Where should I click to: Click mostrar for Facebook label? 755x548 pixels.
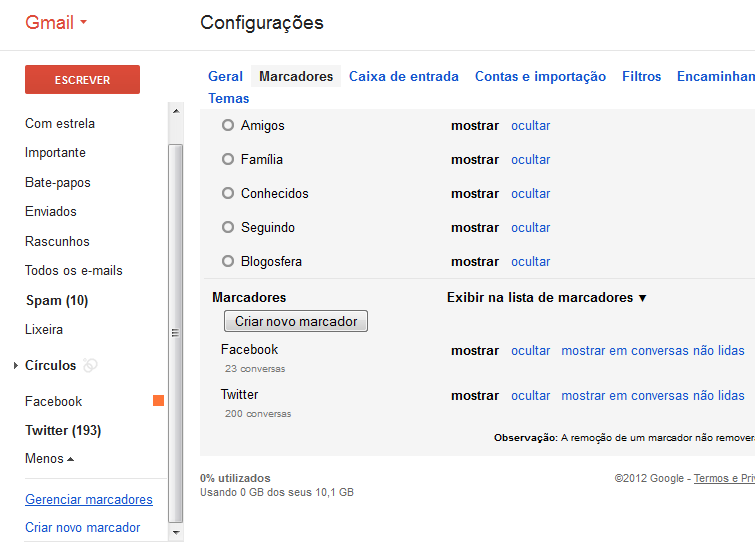click(x=475, y=351)
